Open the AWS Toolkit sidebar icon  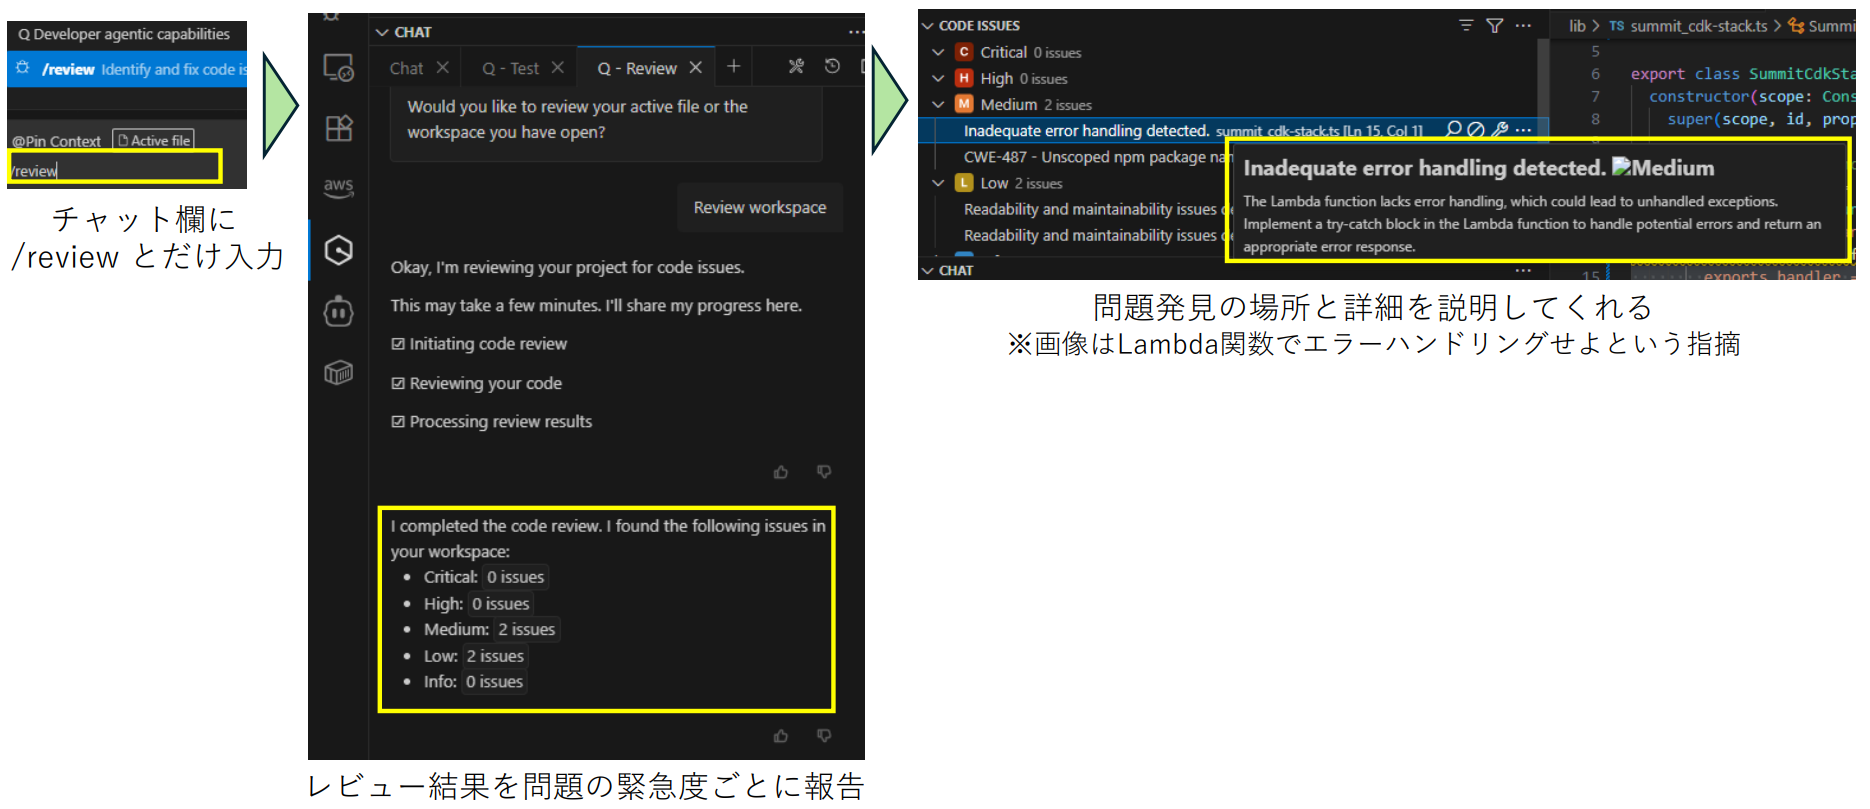[339, 187]
